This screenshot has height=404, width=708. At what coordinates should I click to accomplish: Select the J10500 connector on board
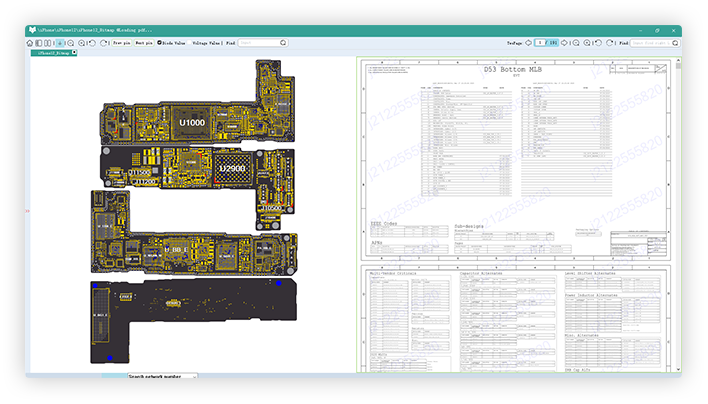click(273, 208)
